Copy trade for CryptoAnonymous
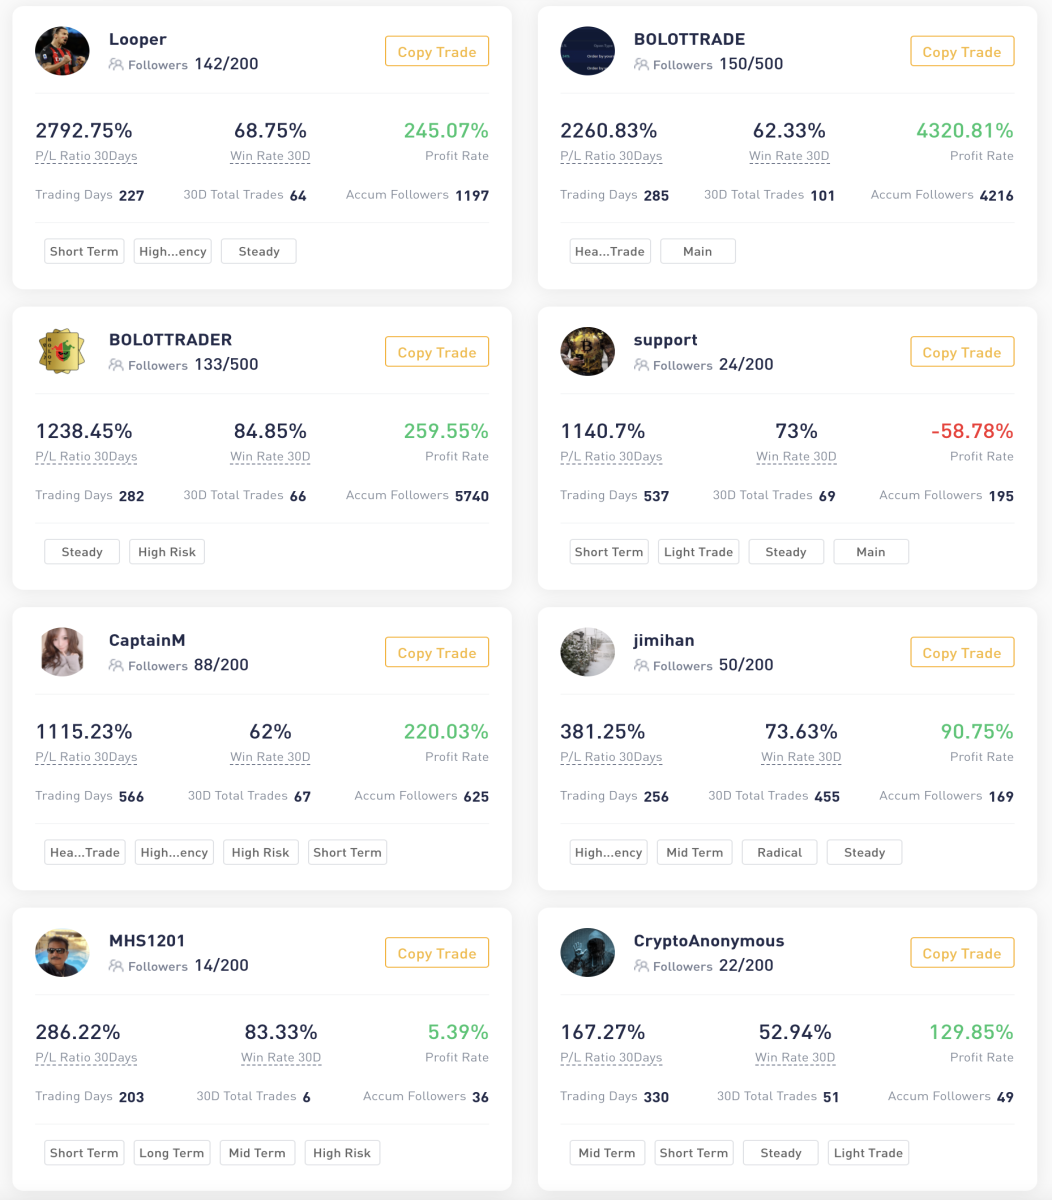This screenshot has height=1200, width=1052. (962, 953)
